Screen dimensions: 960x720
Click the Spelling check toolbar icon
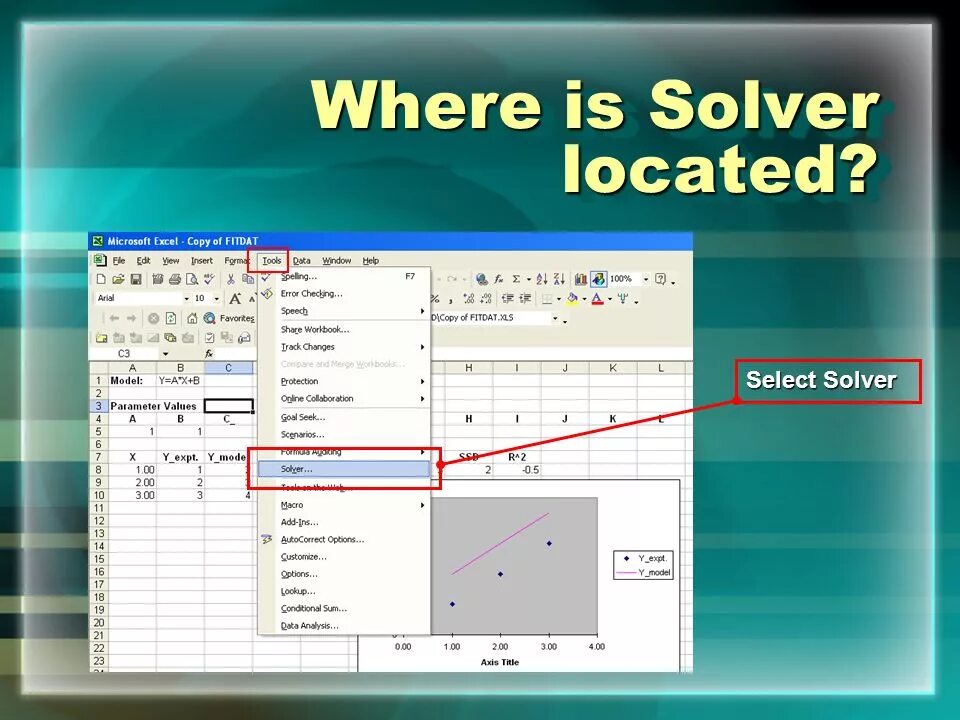(209, 279)
